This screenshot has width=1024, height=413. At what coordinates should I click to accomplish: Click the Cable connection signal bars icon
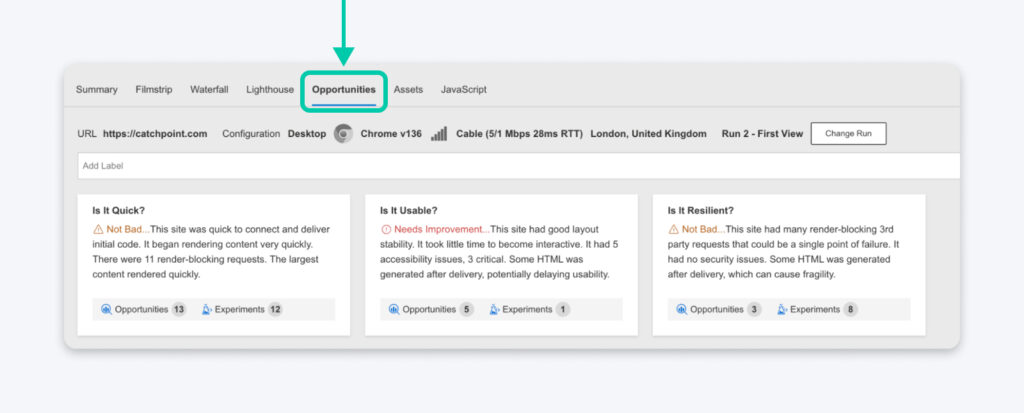(x=439, y=134)
